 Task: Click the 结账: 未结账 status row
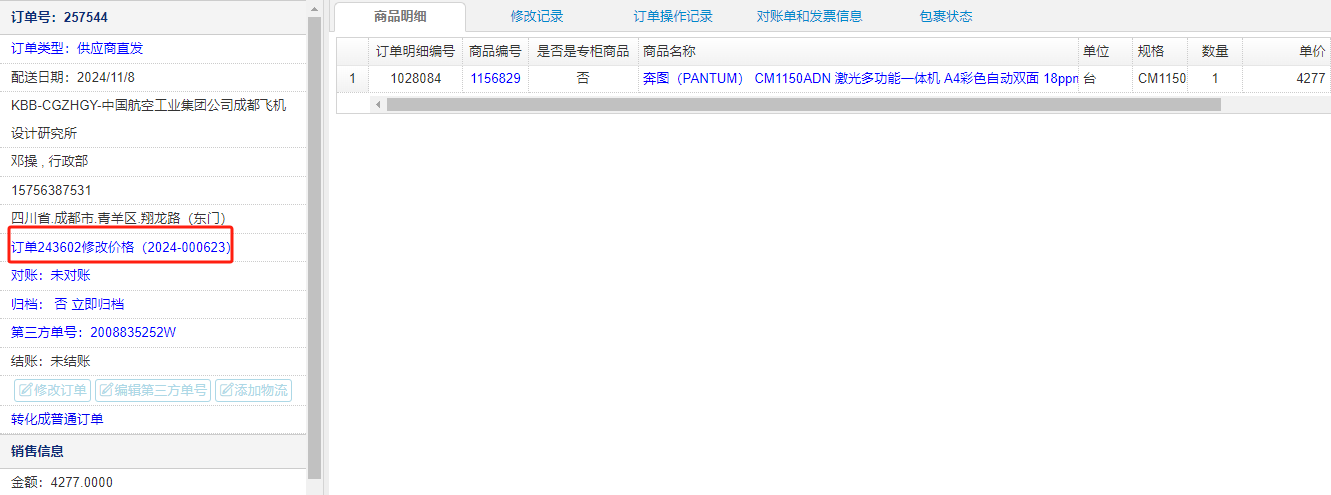153,361
